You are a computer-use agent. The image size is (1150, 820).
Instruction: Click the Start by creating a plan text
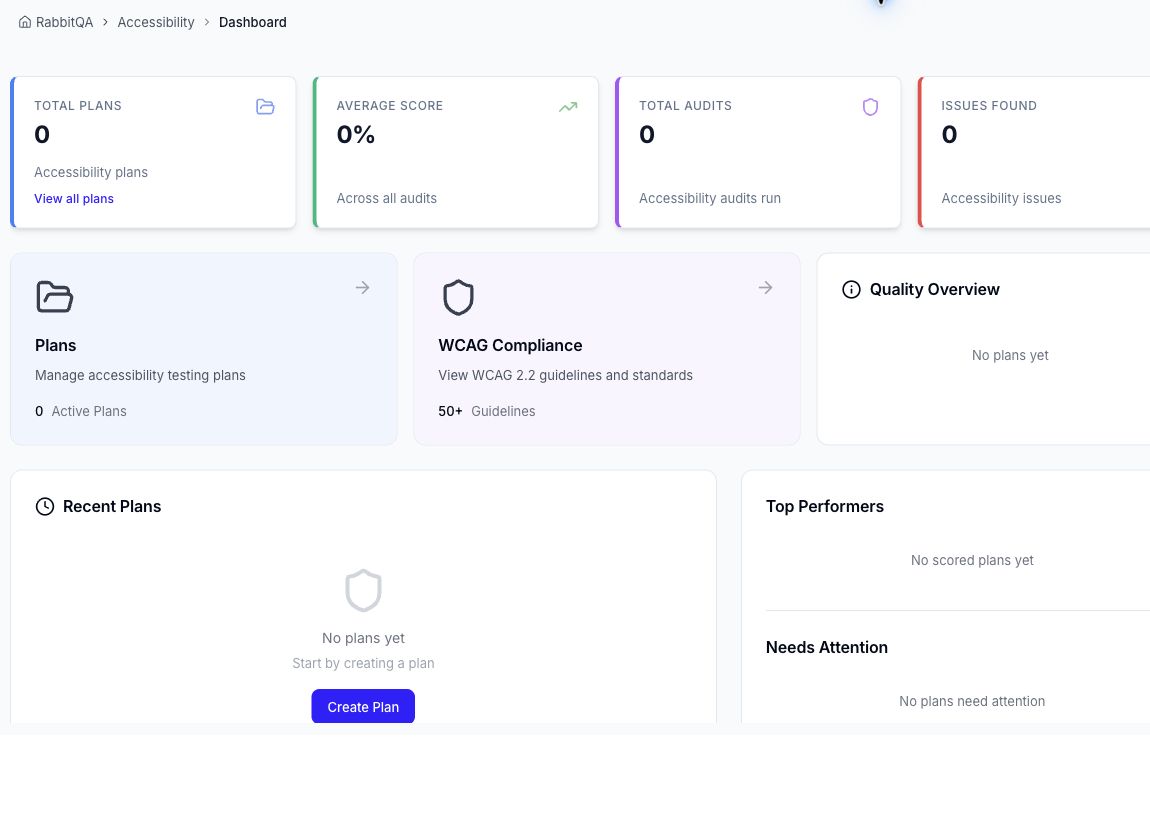coord(363,664)
